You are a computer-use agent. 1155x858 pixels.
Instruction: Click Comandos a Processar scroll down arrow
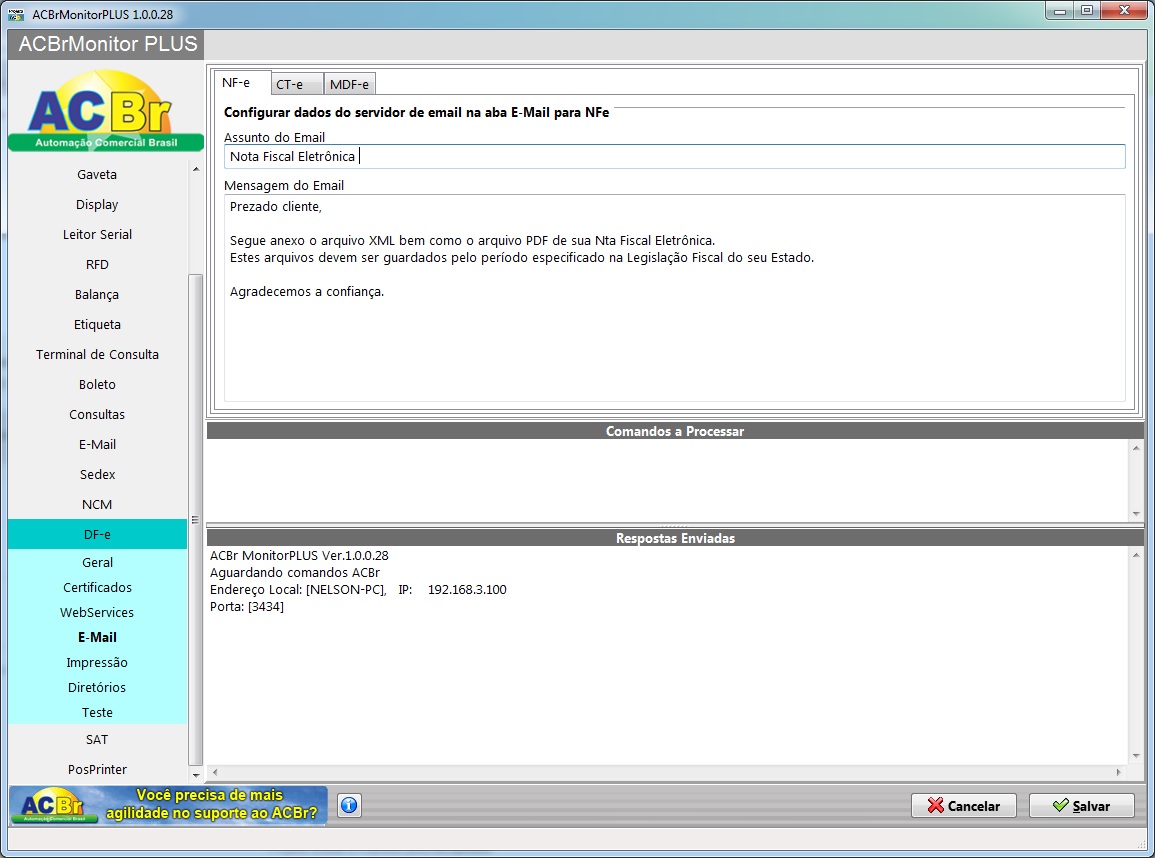coord(1137,514)
